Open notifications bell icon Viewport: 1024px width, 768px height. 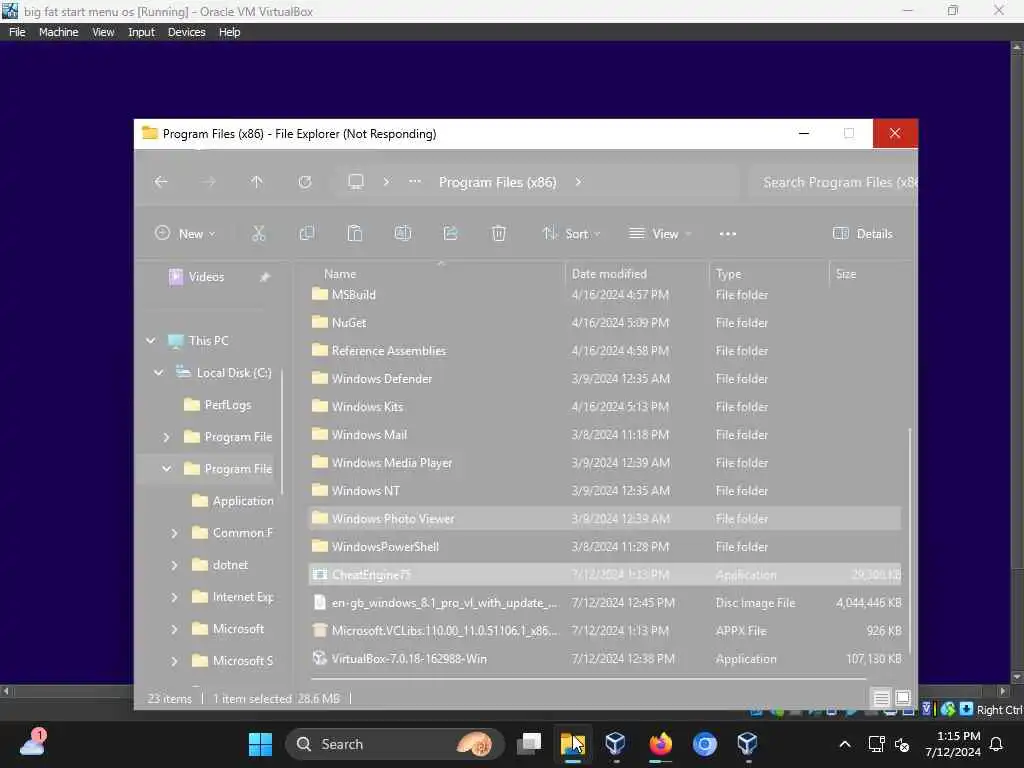[997, 744]
